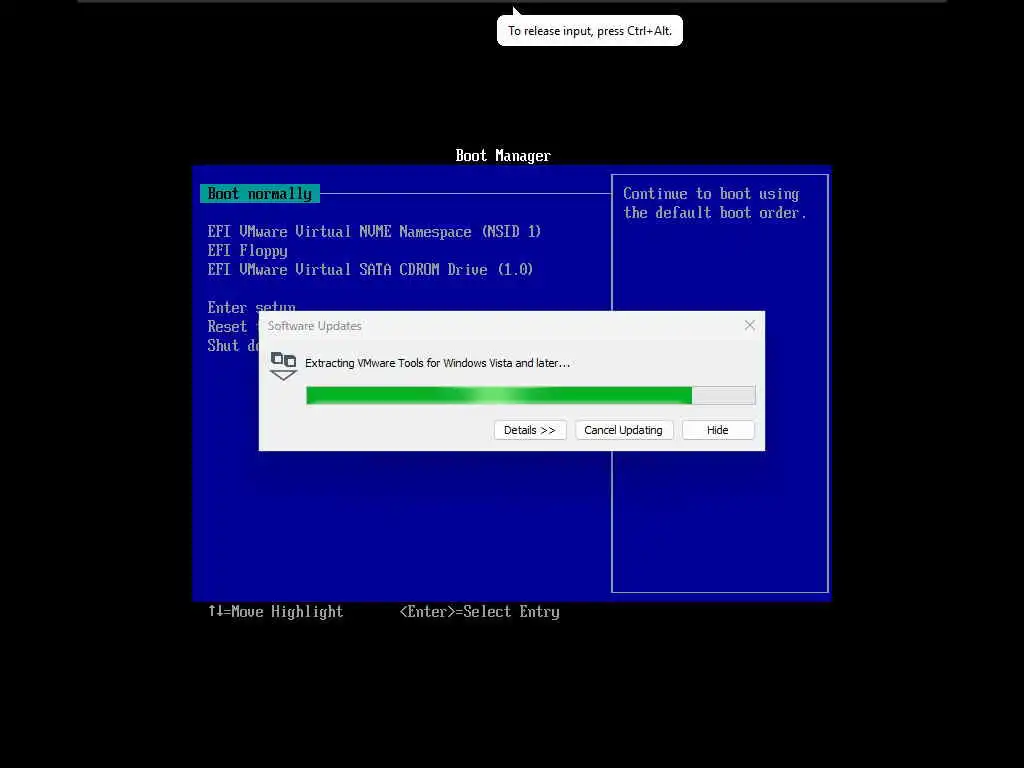Click the Boot Manager heading
The height and width of the screenshot is (768, 1024).
click(503, 155)
